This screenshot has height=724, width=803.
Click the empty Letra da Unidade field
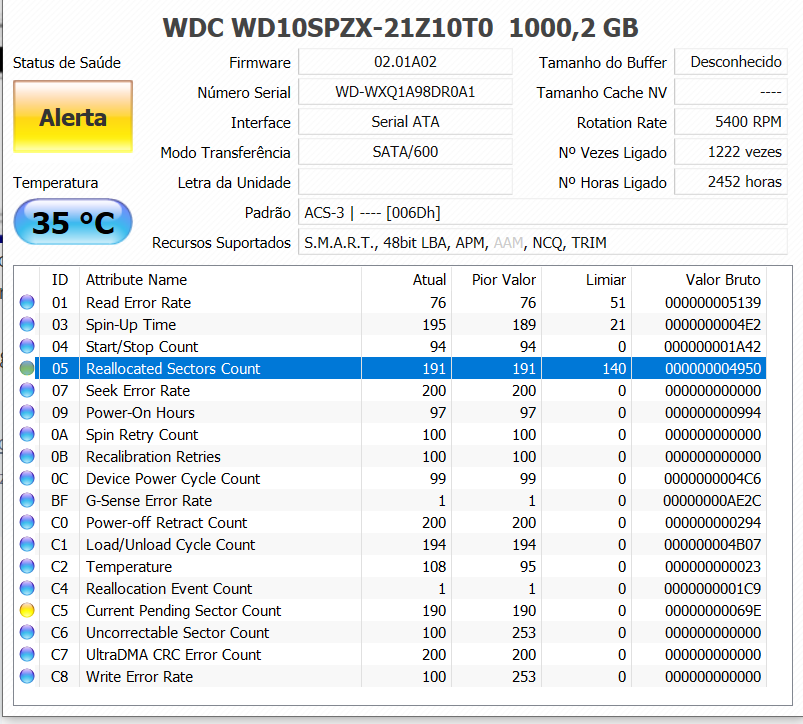[405, 182]
